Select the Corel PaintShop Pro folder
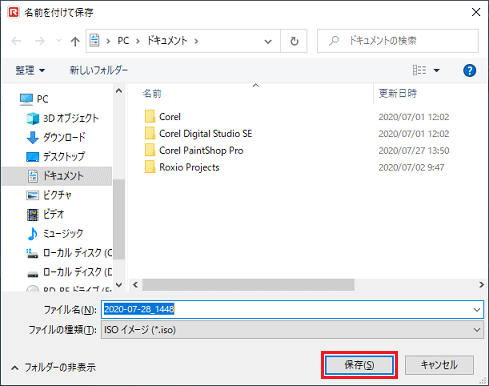Screen dimensions: 489x386 (x=194, y=150)
